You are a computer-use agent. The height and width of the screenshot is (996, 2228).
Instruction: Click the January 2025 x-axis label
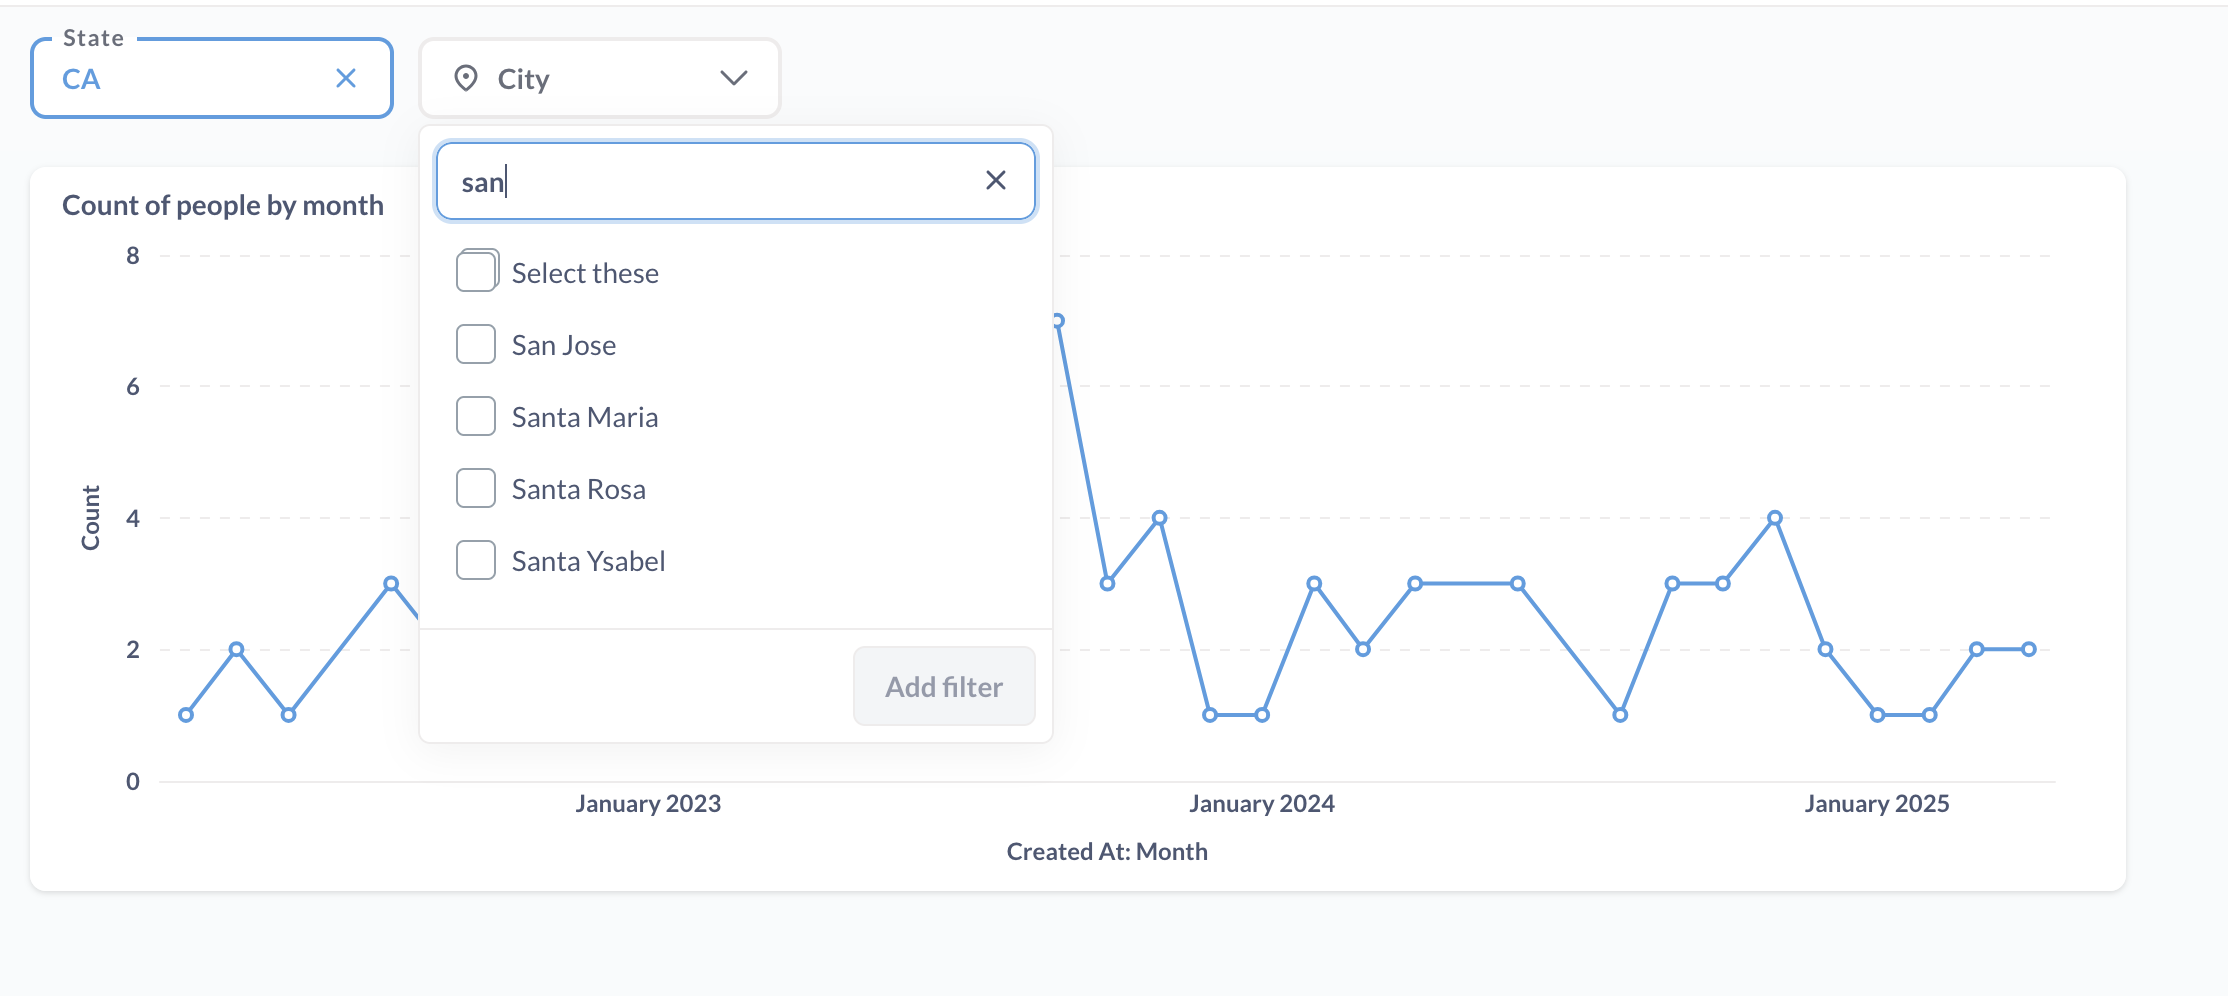pyautogui.click(x=1876, y=803)
